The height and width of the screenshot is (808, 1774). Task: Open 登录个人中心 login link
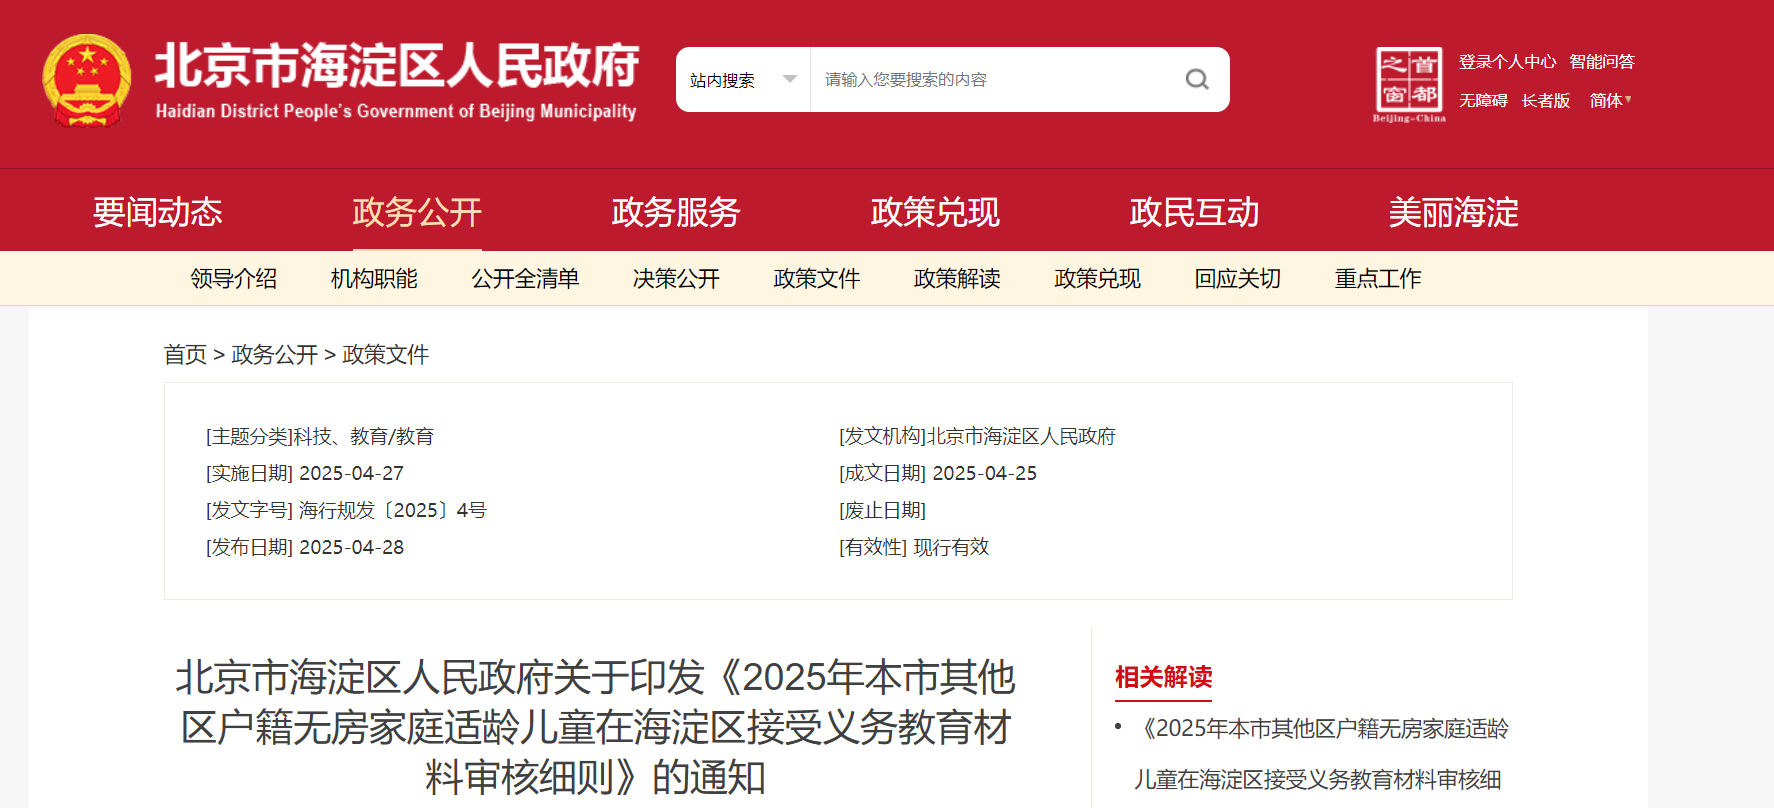coord(1506,62)
